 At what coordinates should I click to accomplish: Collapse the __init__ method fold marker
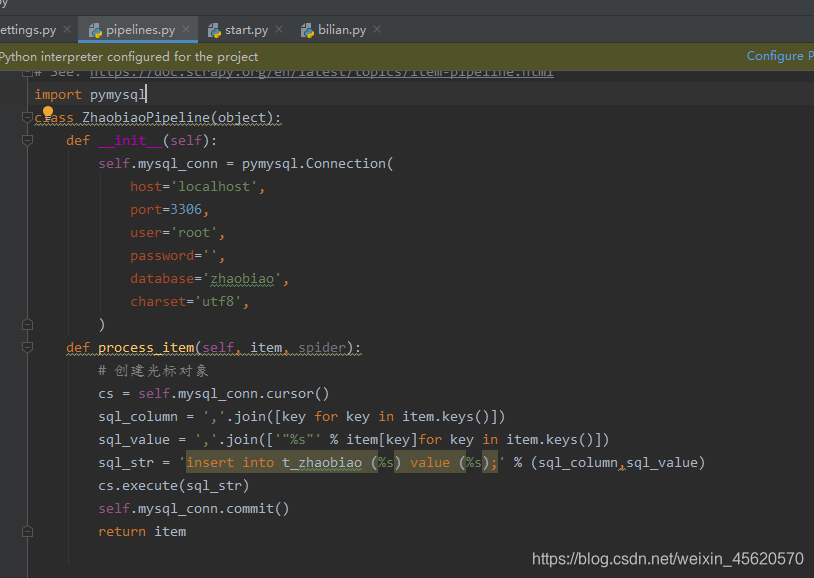[28, 140]
